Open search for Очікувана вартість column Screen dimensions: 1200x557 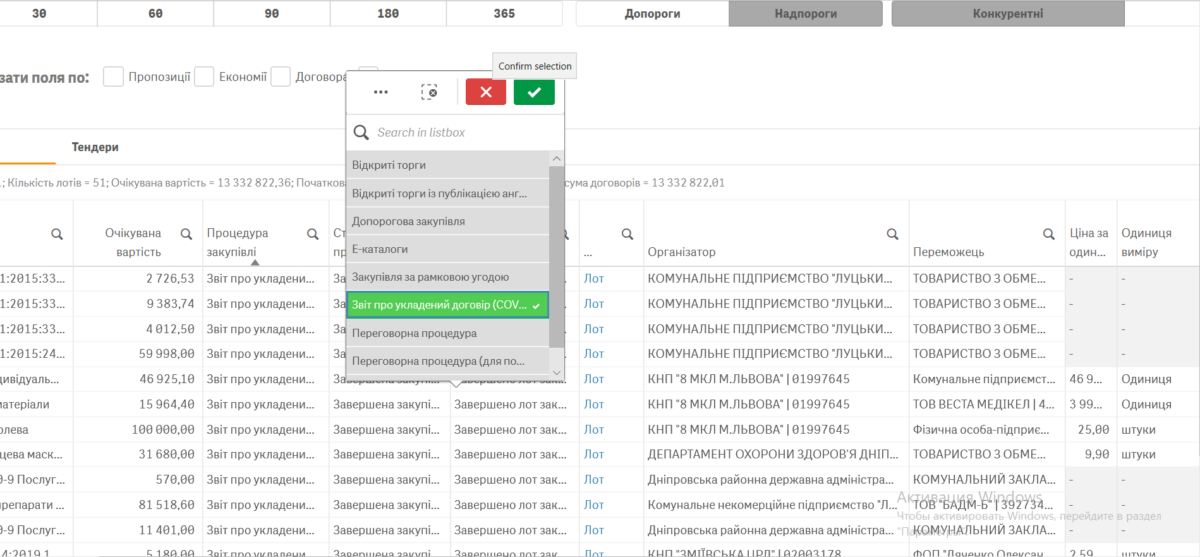[x=186, y=234]
